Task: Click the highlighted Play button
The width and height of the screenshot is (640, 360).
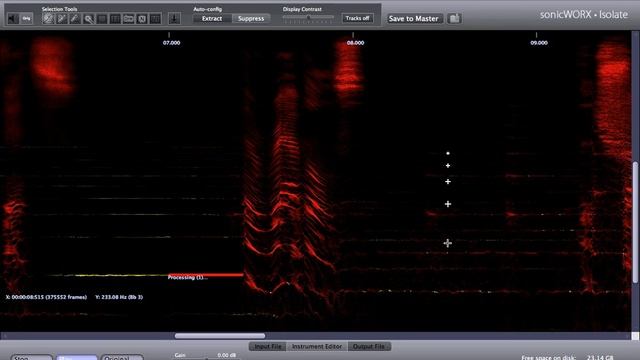Action: click(x=76, y=357)
